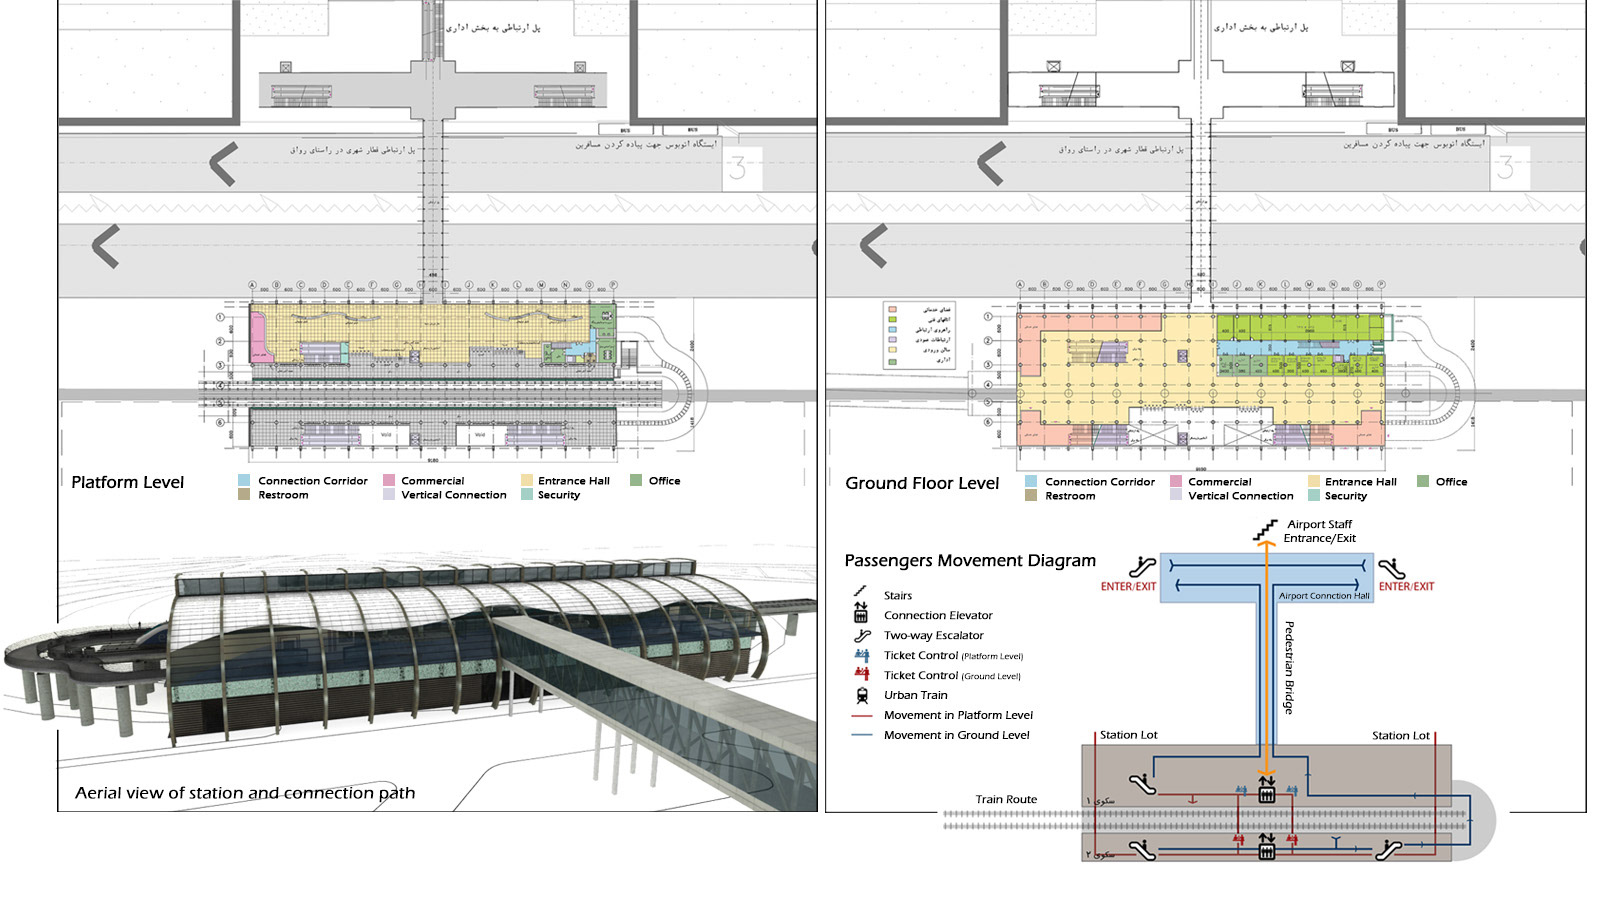Click the Platform Level Connection Corridor color swatch

(244, 480)
